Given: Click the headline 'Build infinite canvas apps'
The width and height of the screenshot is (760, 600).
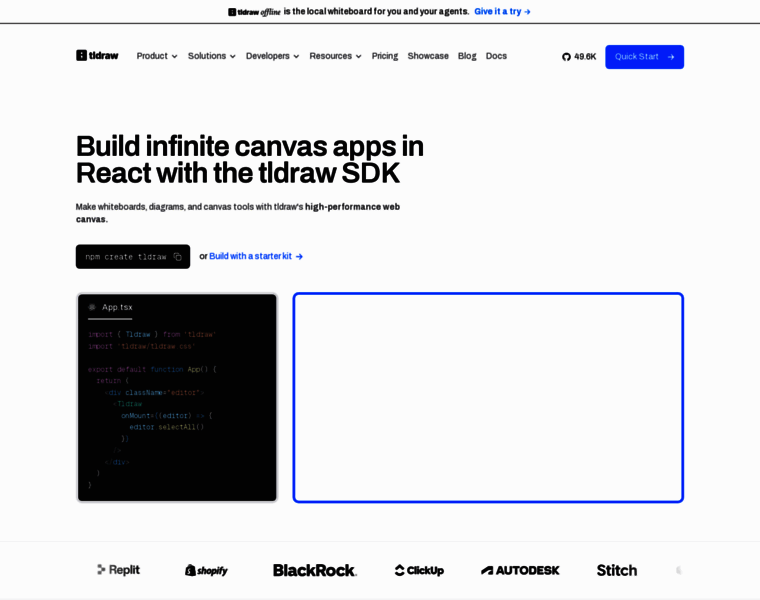Looking at the screenshot, I should click(250, 159).
